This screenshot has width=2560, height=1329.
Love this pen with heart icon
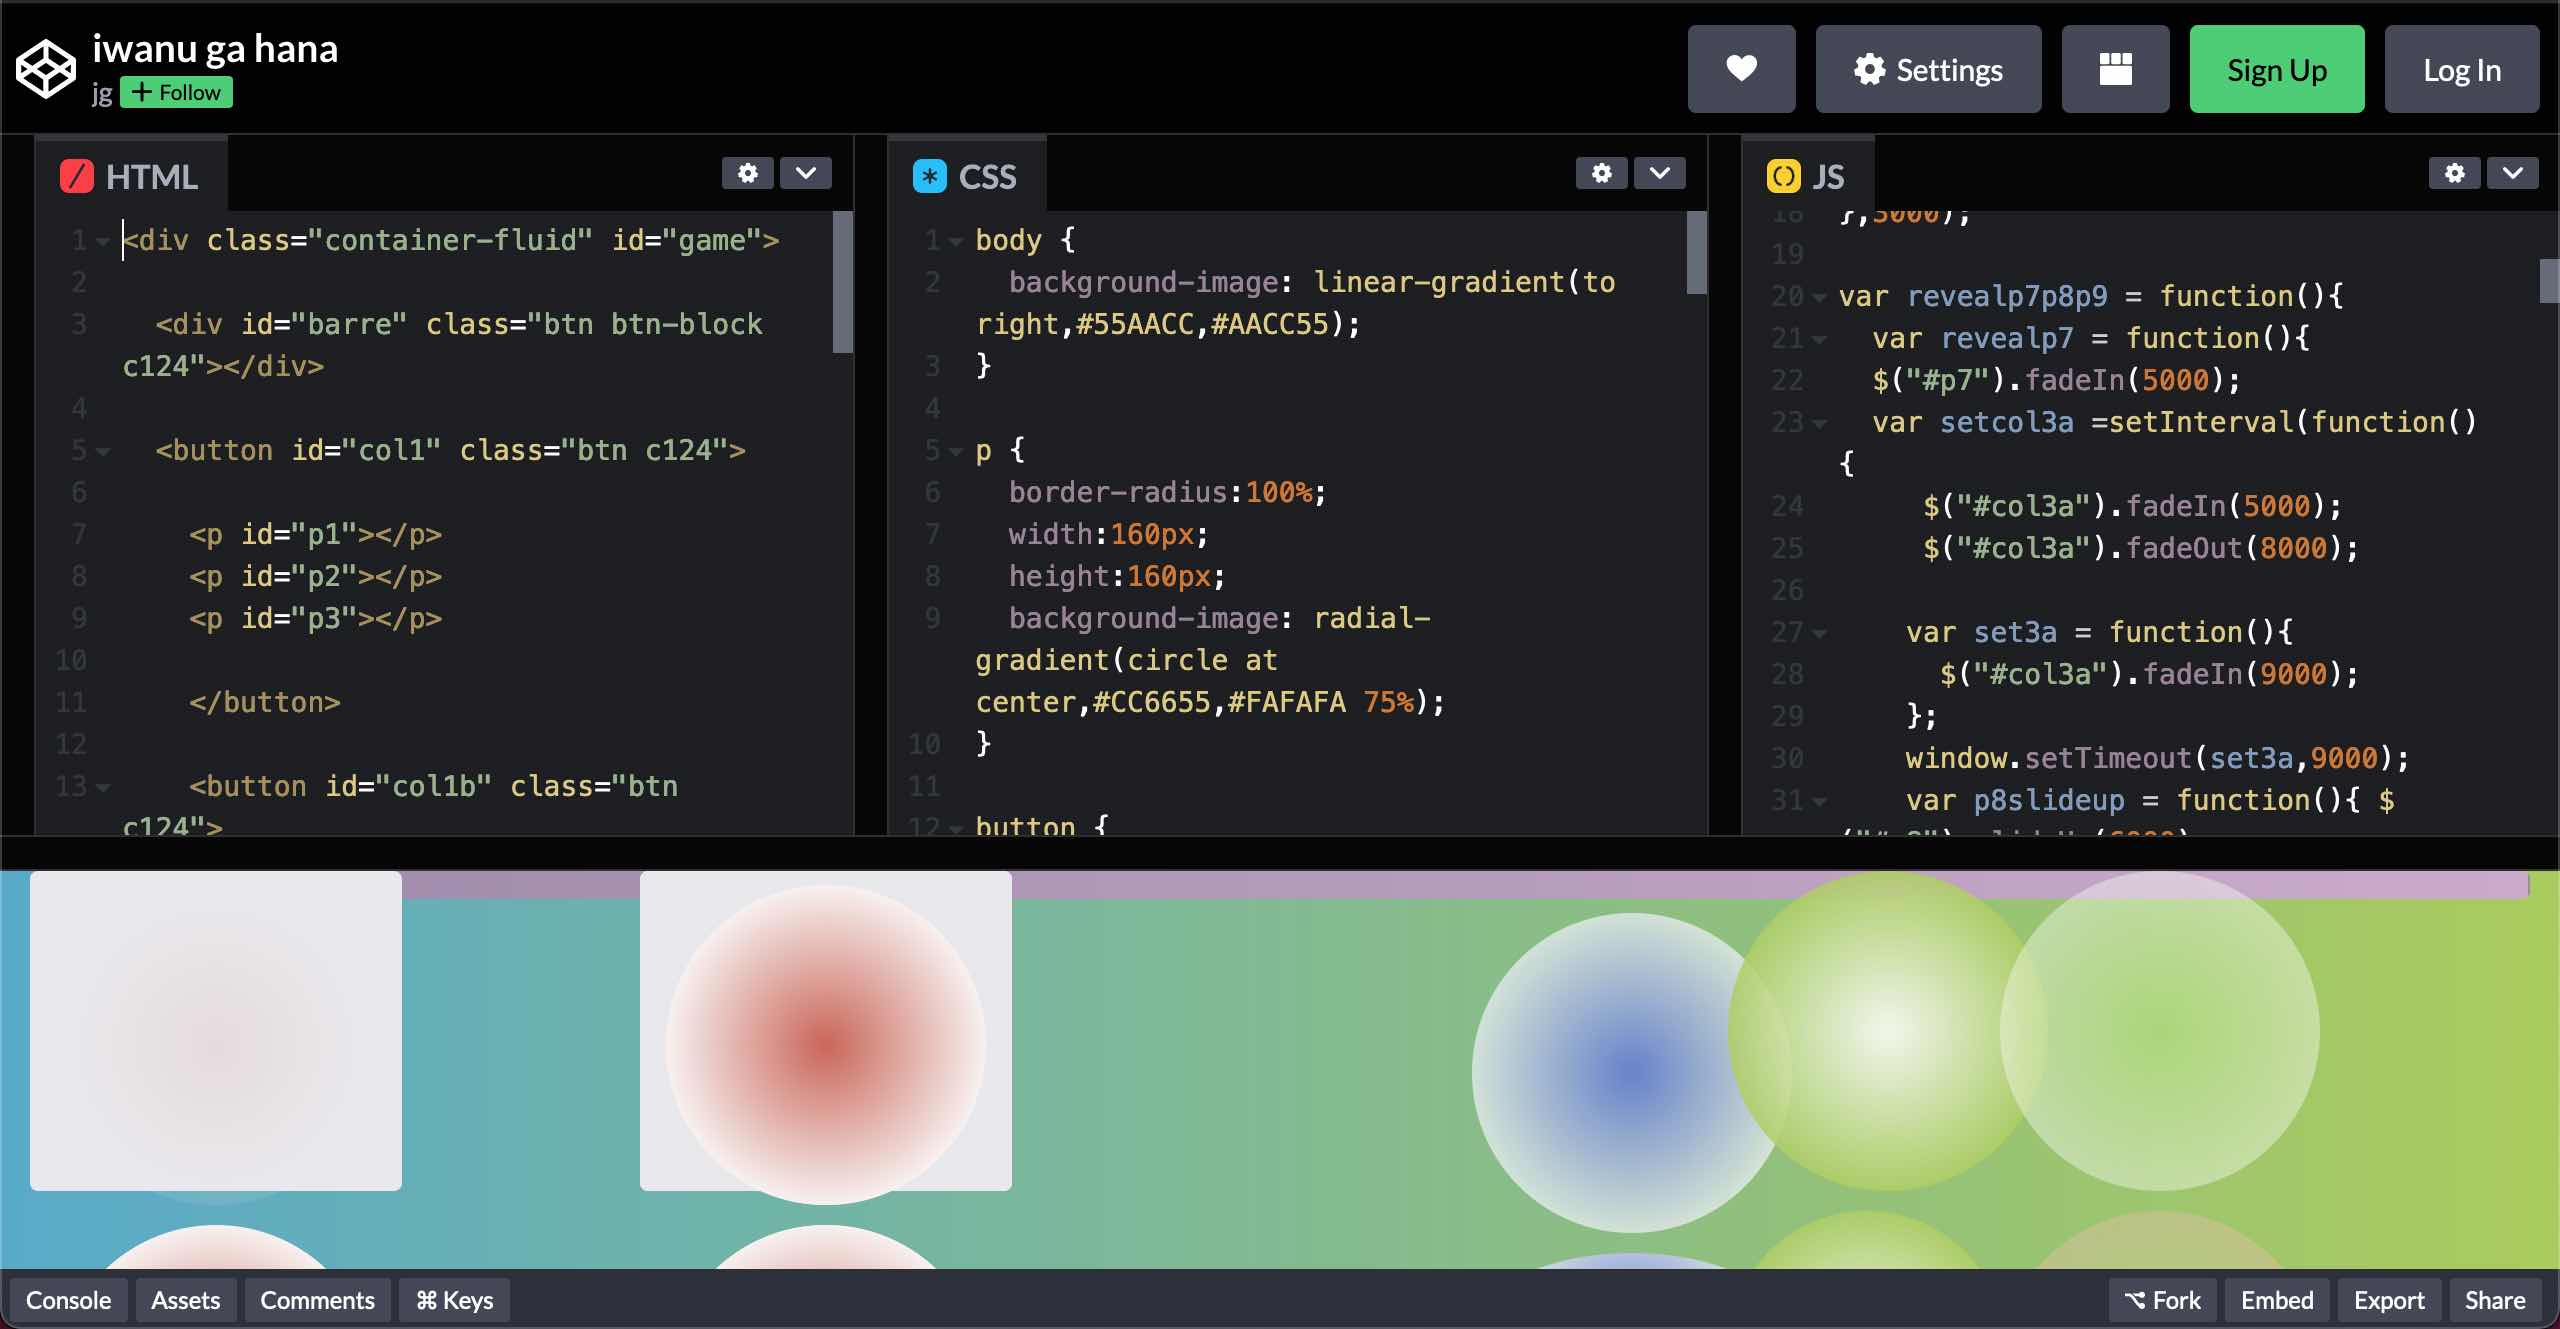1741,69
